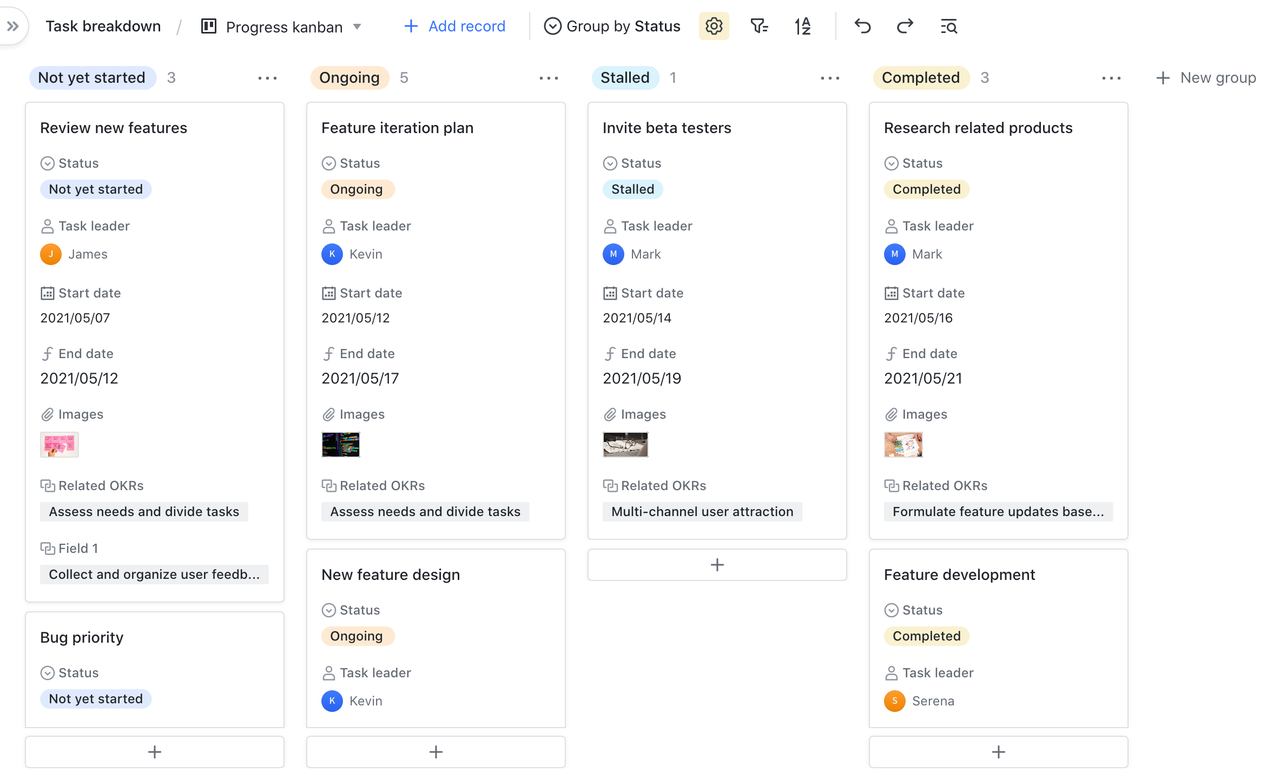Screen dimensions: 1280x779
Task: Click the redo arrow icon
Action: (x=905, y=27)
